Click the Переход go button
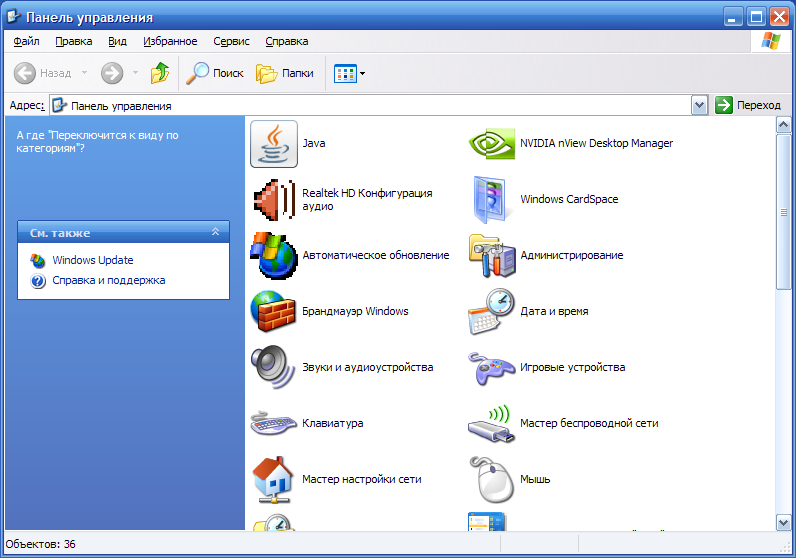Viewport: 796px width, 558px height. [x=748, y=105]
